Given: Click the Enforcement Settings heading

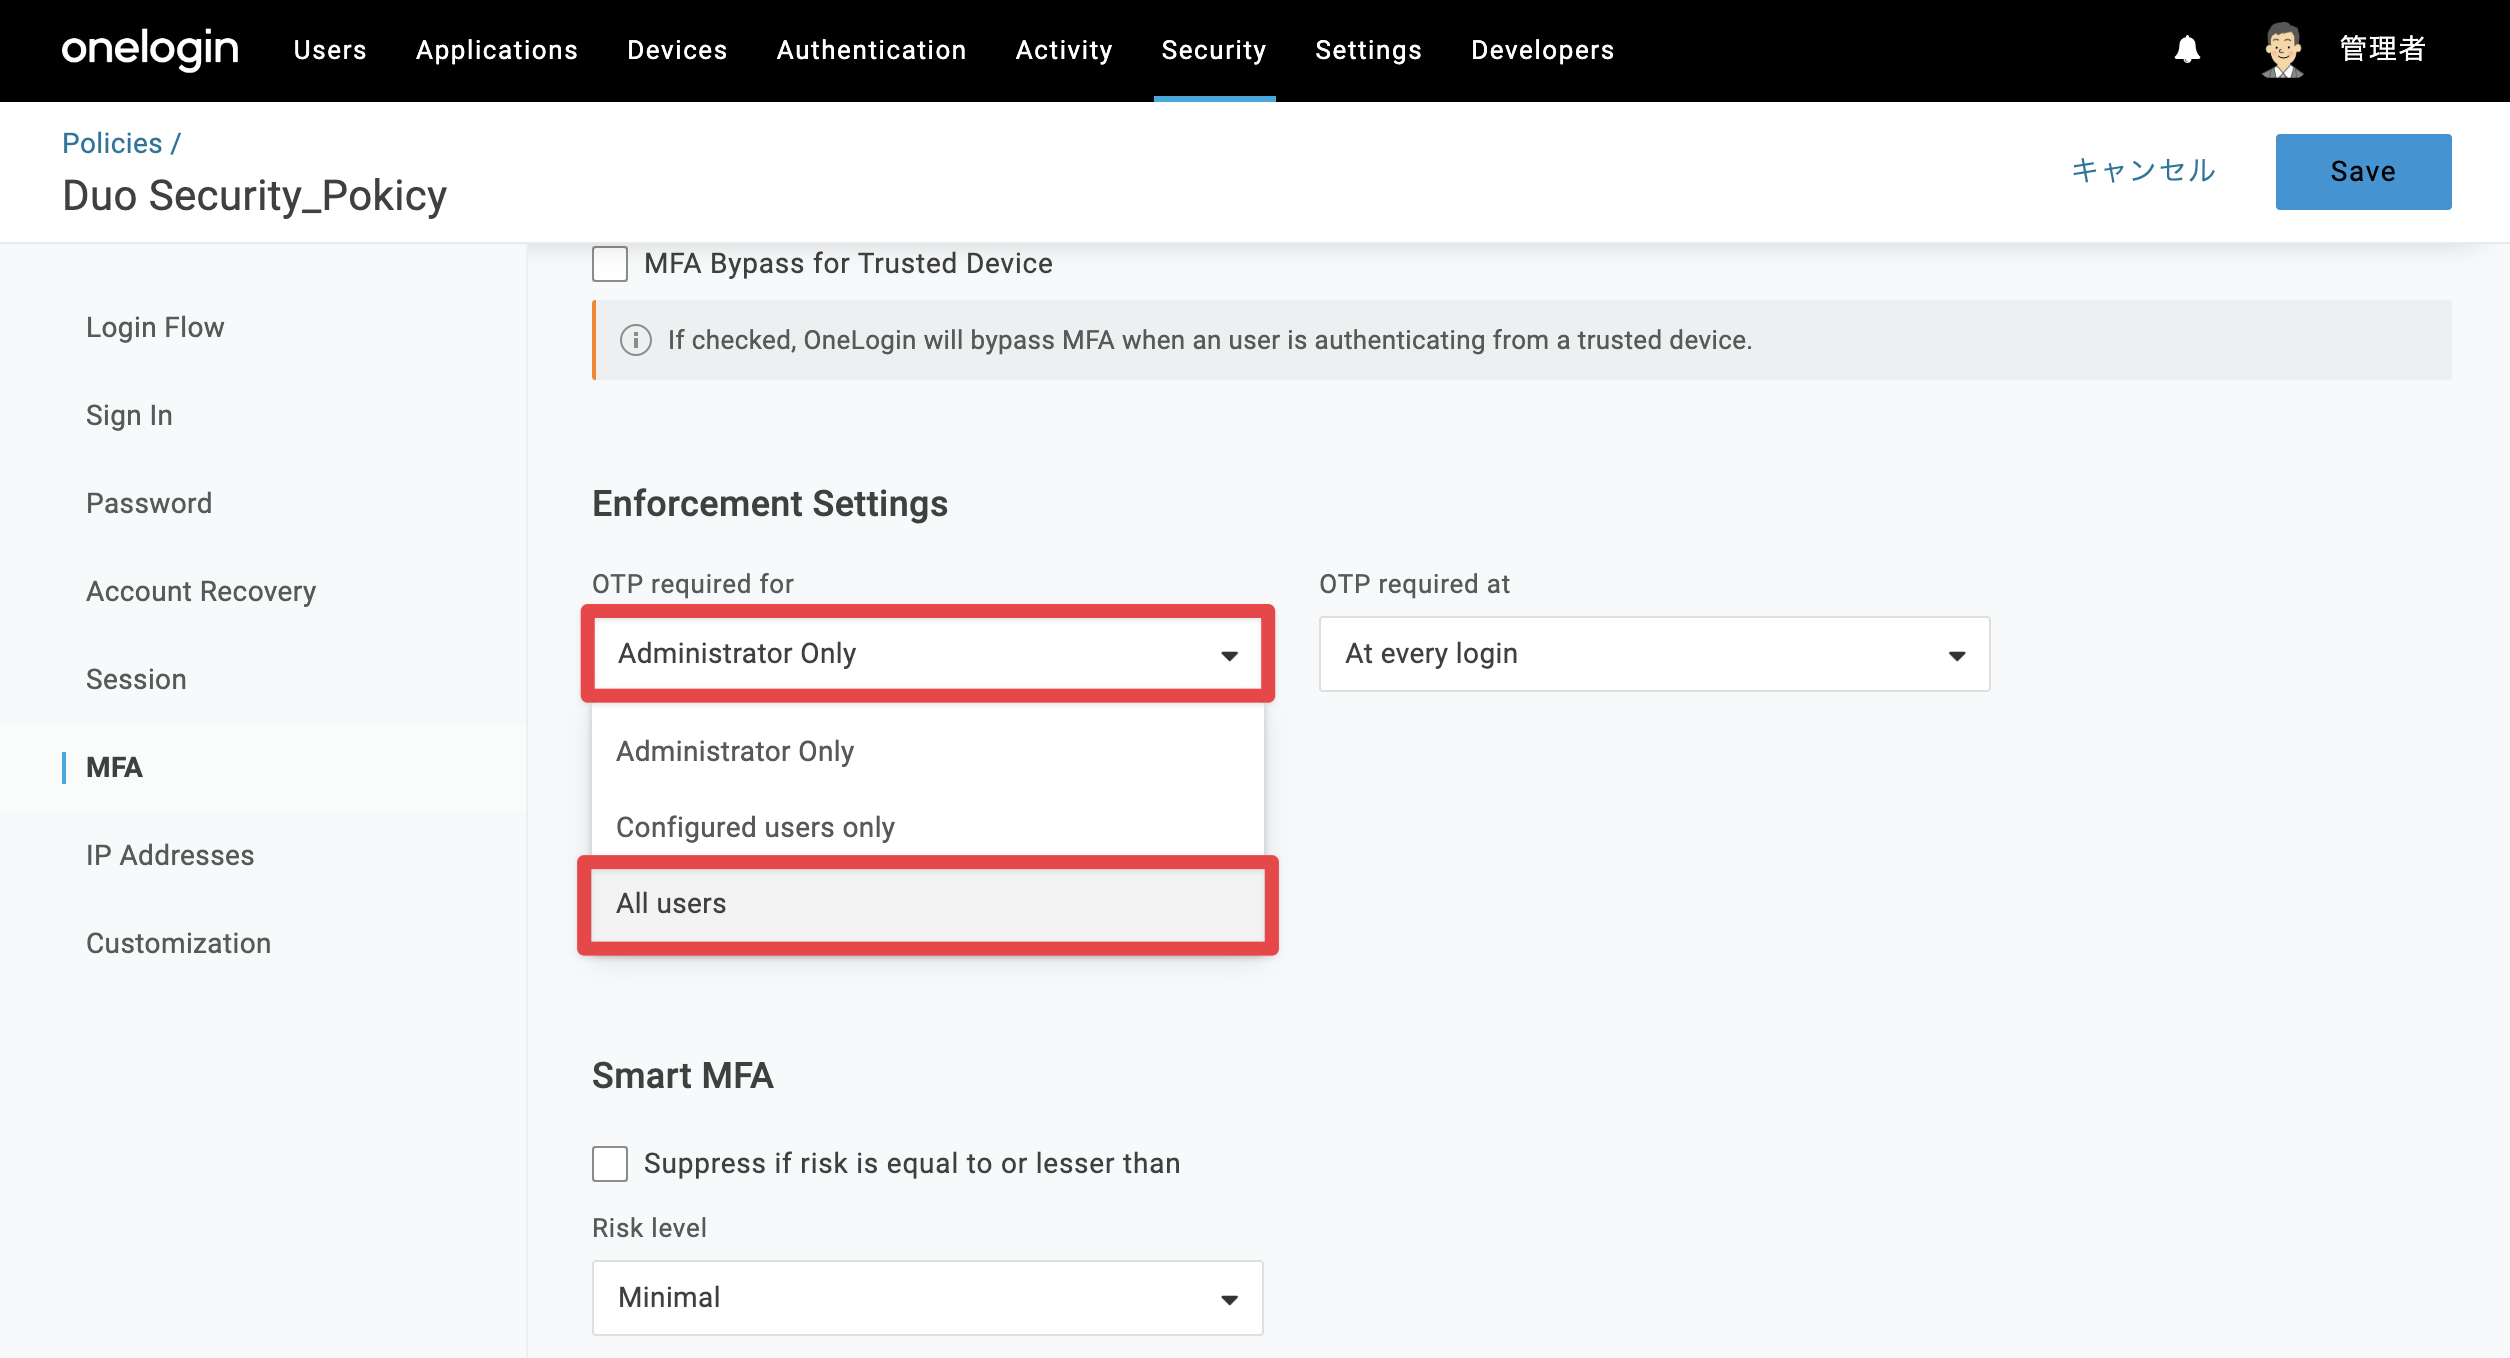Looking at the screenshot, I should pos(770,504).
